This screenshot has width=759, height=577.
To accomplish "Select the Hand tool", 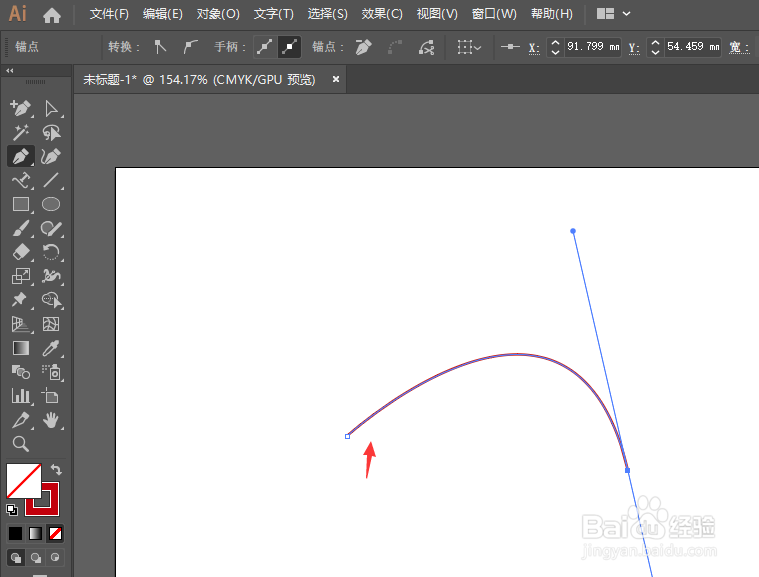I will click(x=51, y=420).
